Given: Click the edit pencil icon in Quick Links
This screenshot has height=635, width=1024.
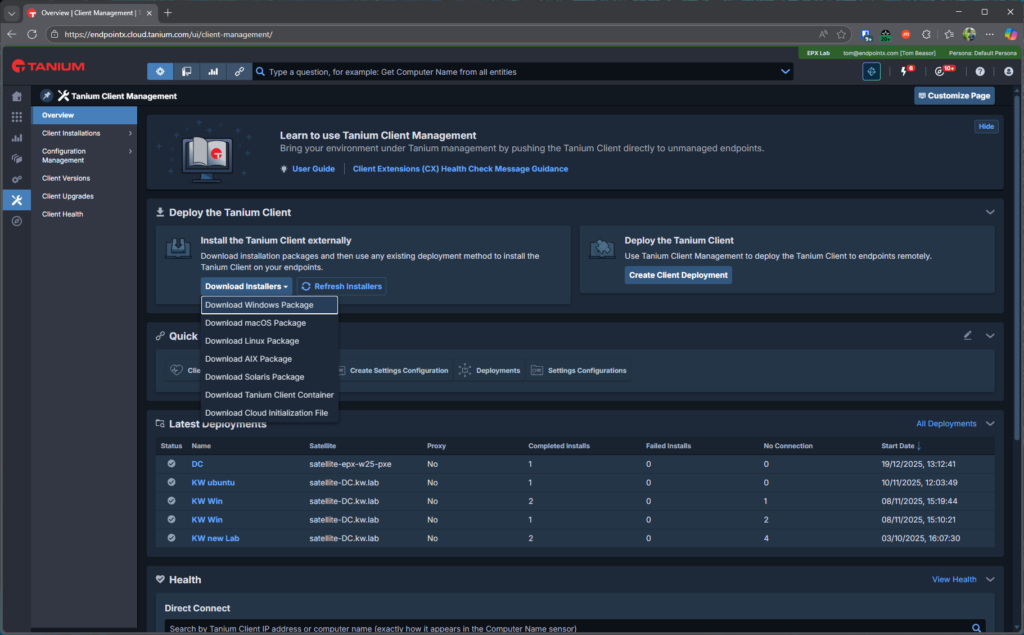Looking at the screenshot, I should [967, 336].
